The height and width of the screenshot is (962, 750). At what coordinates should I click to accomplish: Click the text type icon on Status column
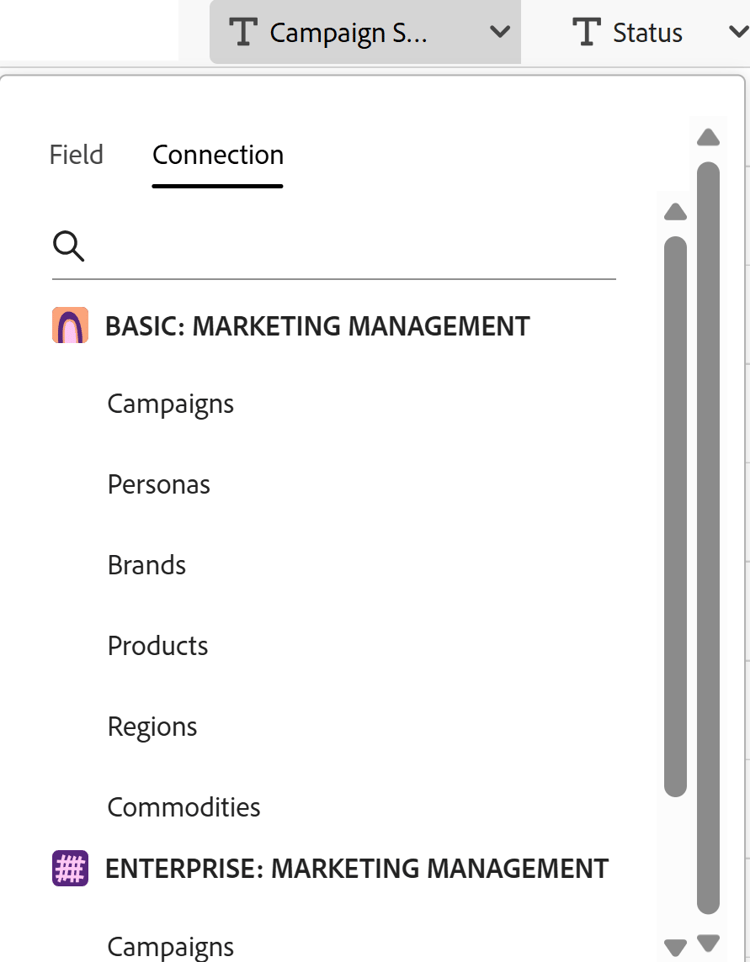click(x=587, y=32)
